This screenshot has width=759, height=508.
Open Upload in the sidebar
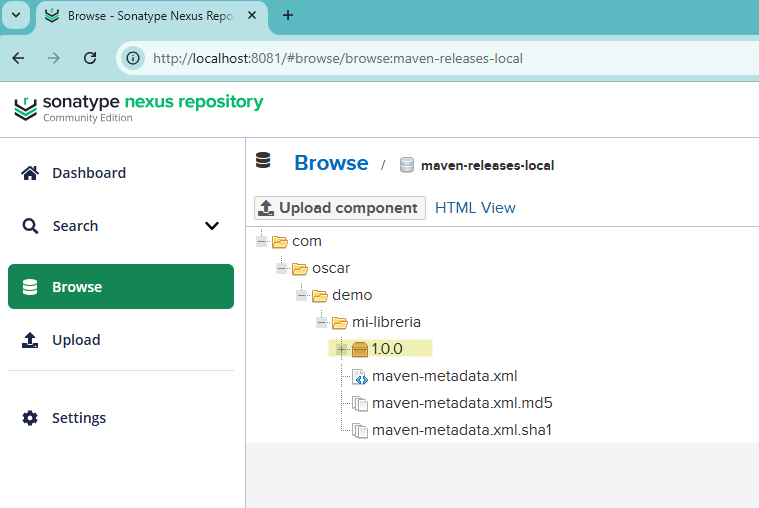tap(121, 340)
